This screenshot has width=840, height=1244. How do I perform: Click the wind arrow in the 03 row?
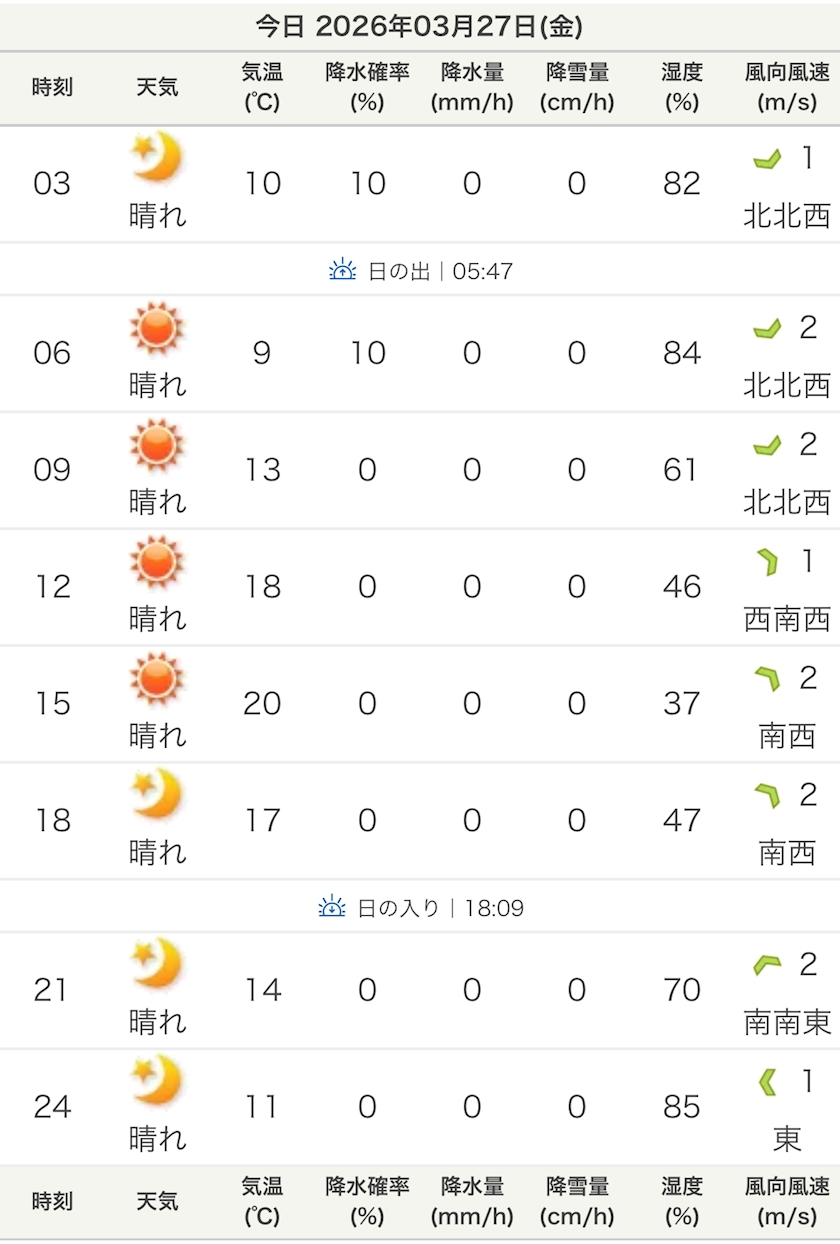[767, 159]
